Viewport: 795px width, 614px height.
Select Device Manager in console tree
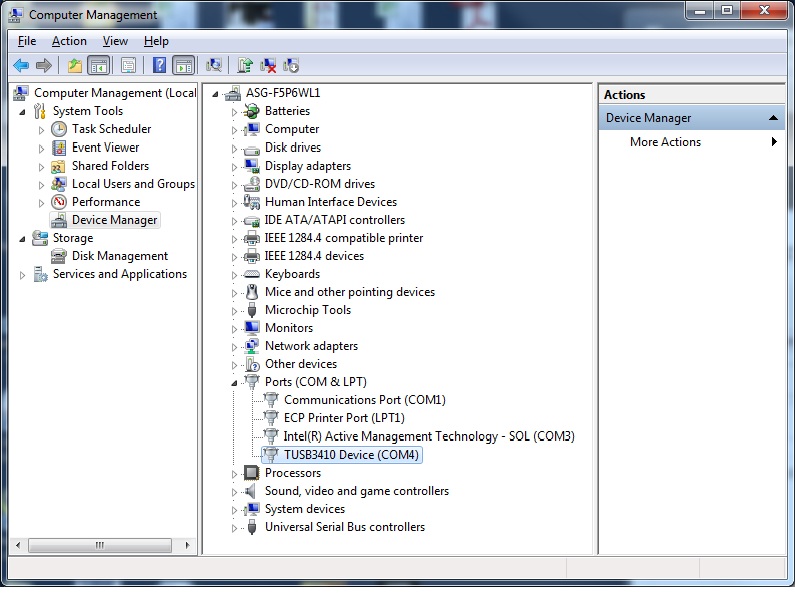(115, 220)
